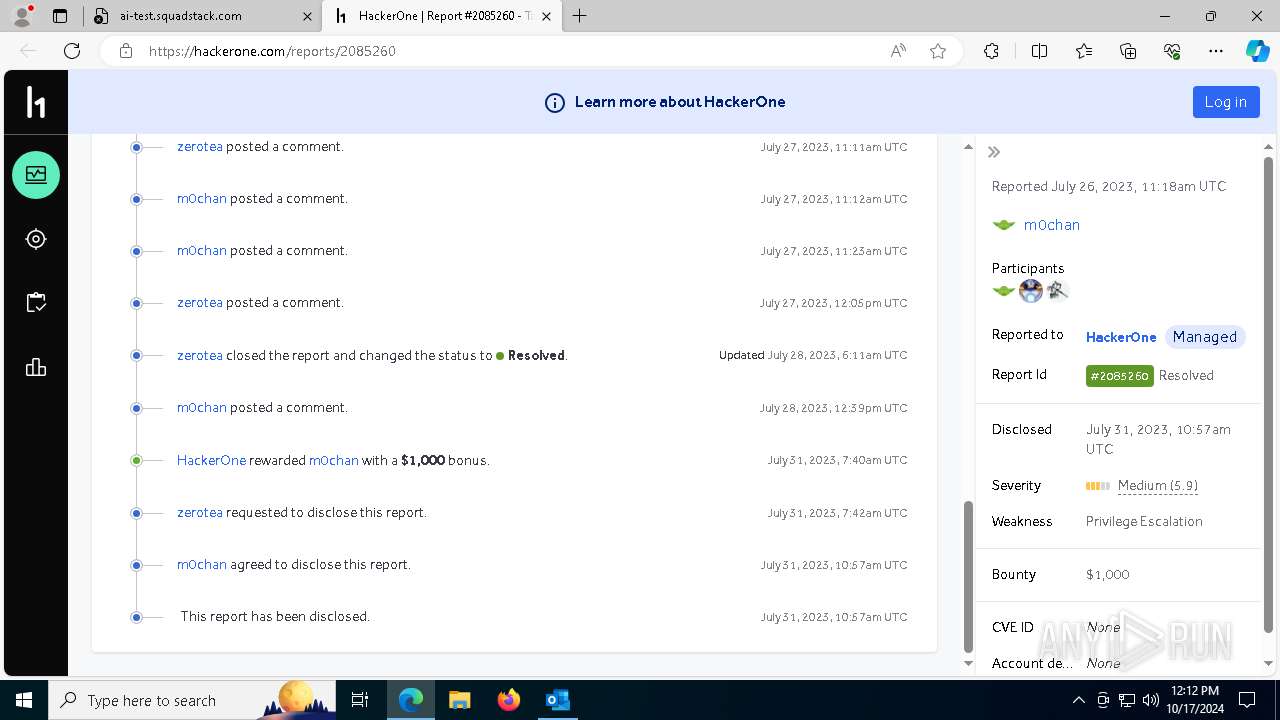Open a new browser tab
The image size is (1280, 720).
pos(580,16)
